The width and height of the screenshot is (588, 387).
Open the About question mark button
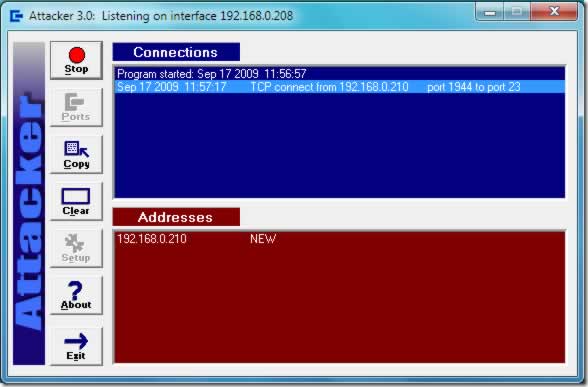pyautogui.click(x=76, y=296)
